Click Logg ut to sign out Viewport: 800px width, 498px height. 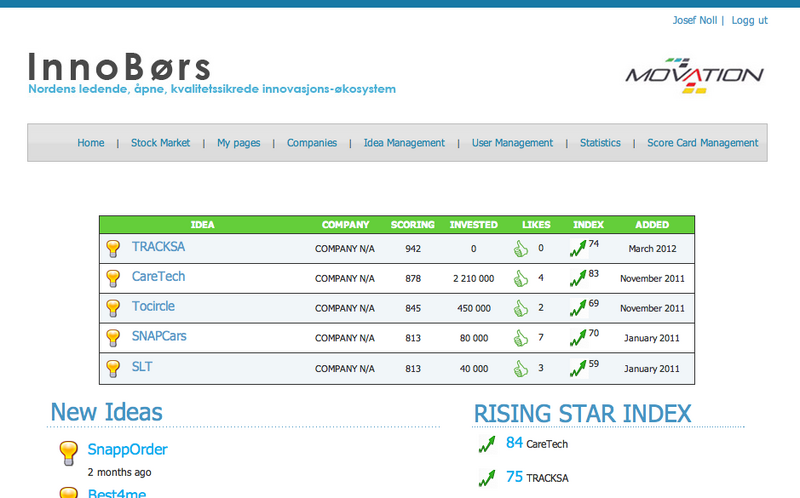click(x=749, y=20)
